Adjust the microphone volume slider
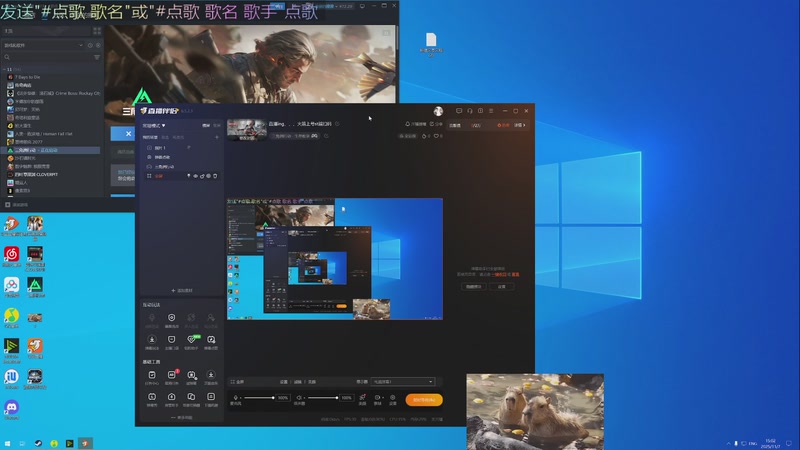Image resolution: width=800 pixels, height=450 pixels. [259, 397]
